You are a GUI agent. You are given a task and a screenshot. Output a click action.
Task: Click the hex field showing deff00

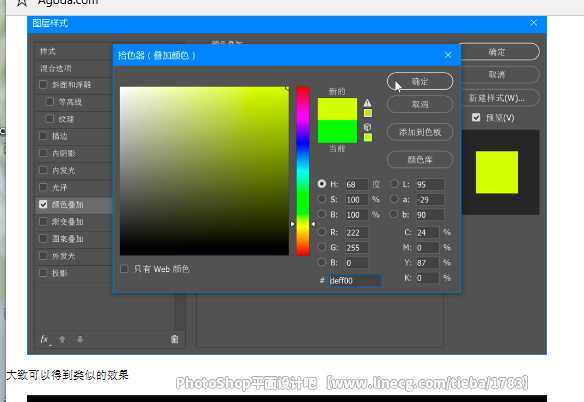point(355,281)
